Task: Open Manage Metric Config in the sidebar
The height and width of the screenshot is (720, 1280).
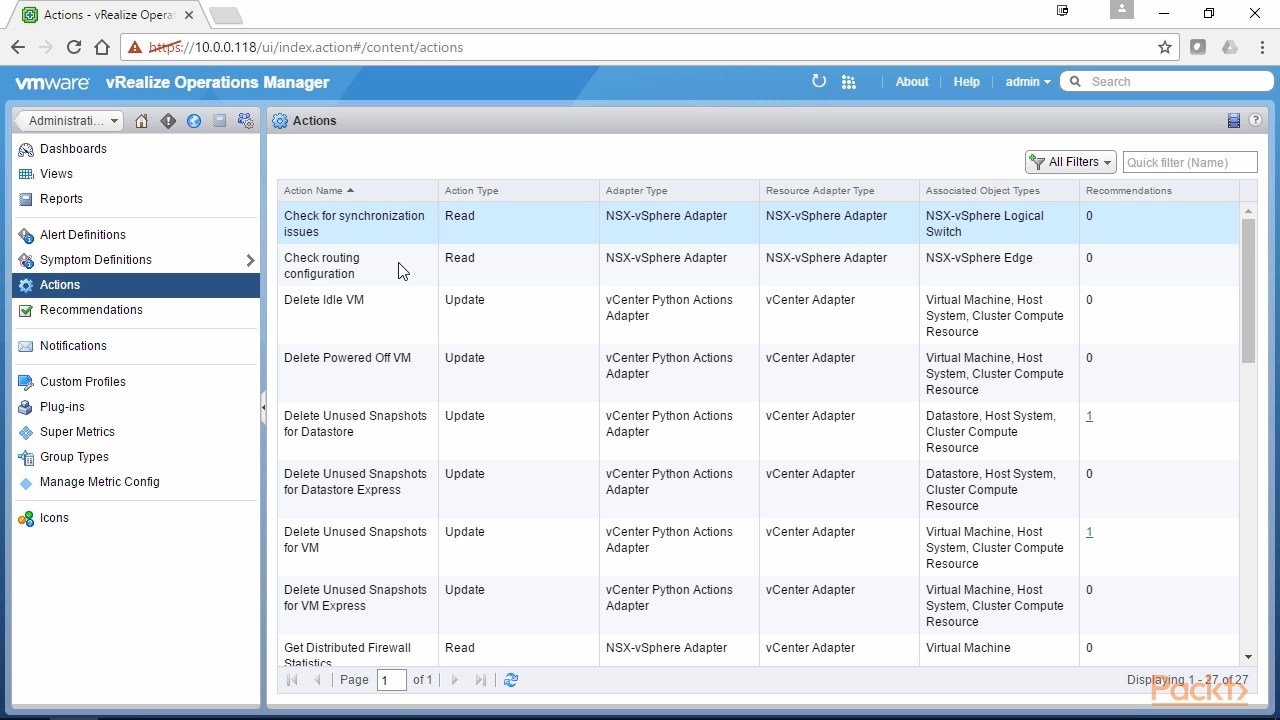Action: (100, 482)
